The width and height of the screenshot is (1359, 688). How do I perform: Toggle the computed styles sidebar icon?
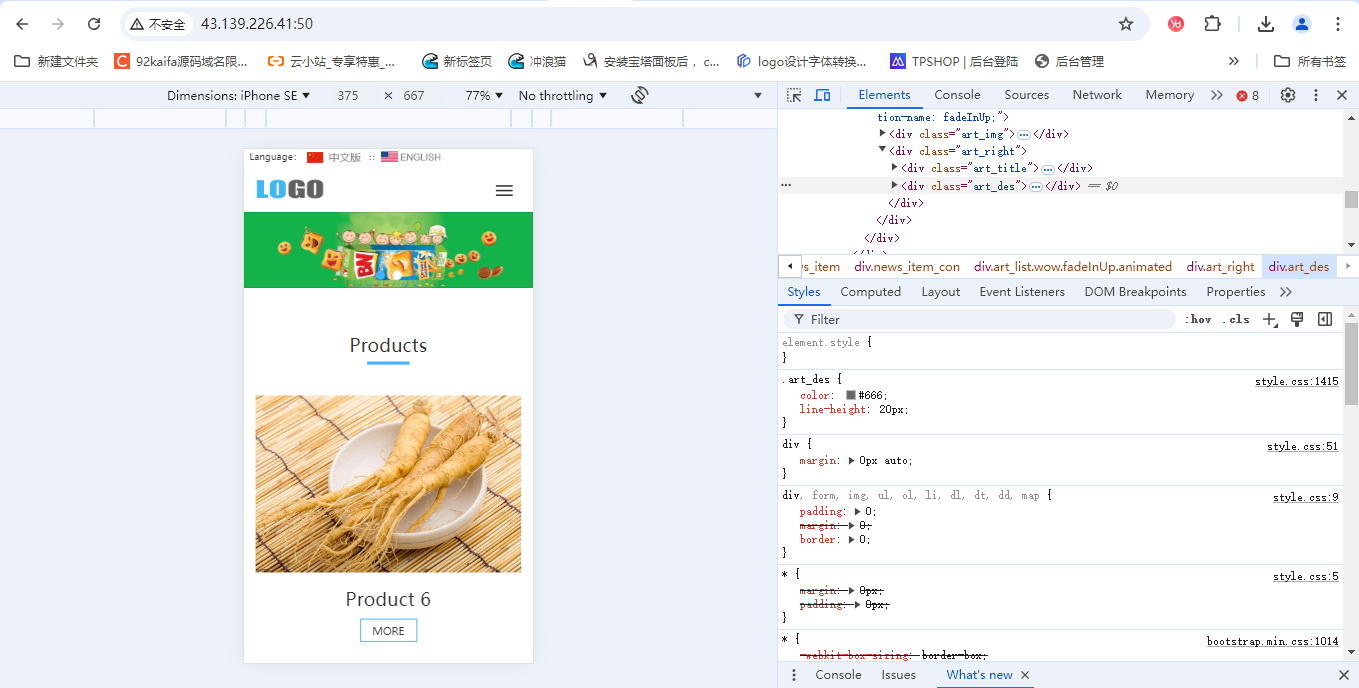point(1325,319)
